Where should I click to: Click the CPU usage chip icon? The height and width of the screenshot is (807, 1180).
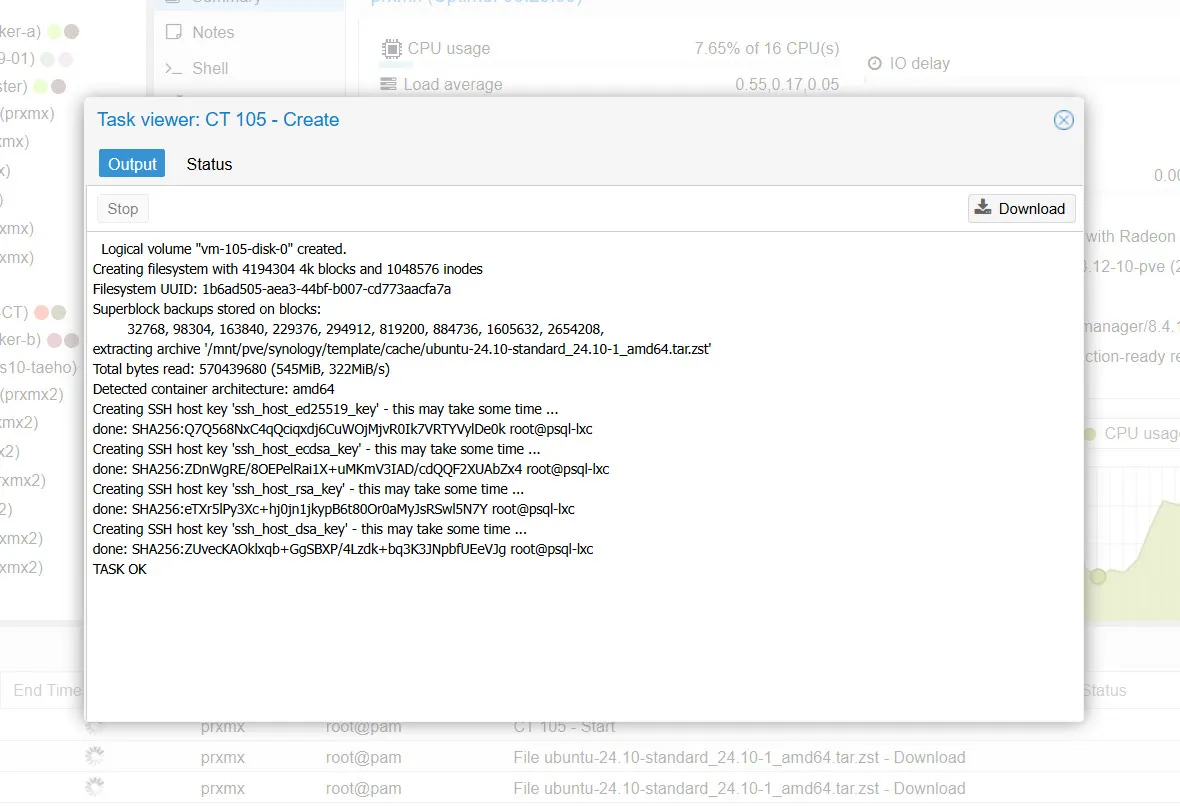389,49
